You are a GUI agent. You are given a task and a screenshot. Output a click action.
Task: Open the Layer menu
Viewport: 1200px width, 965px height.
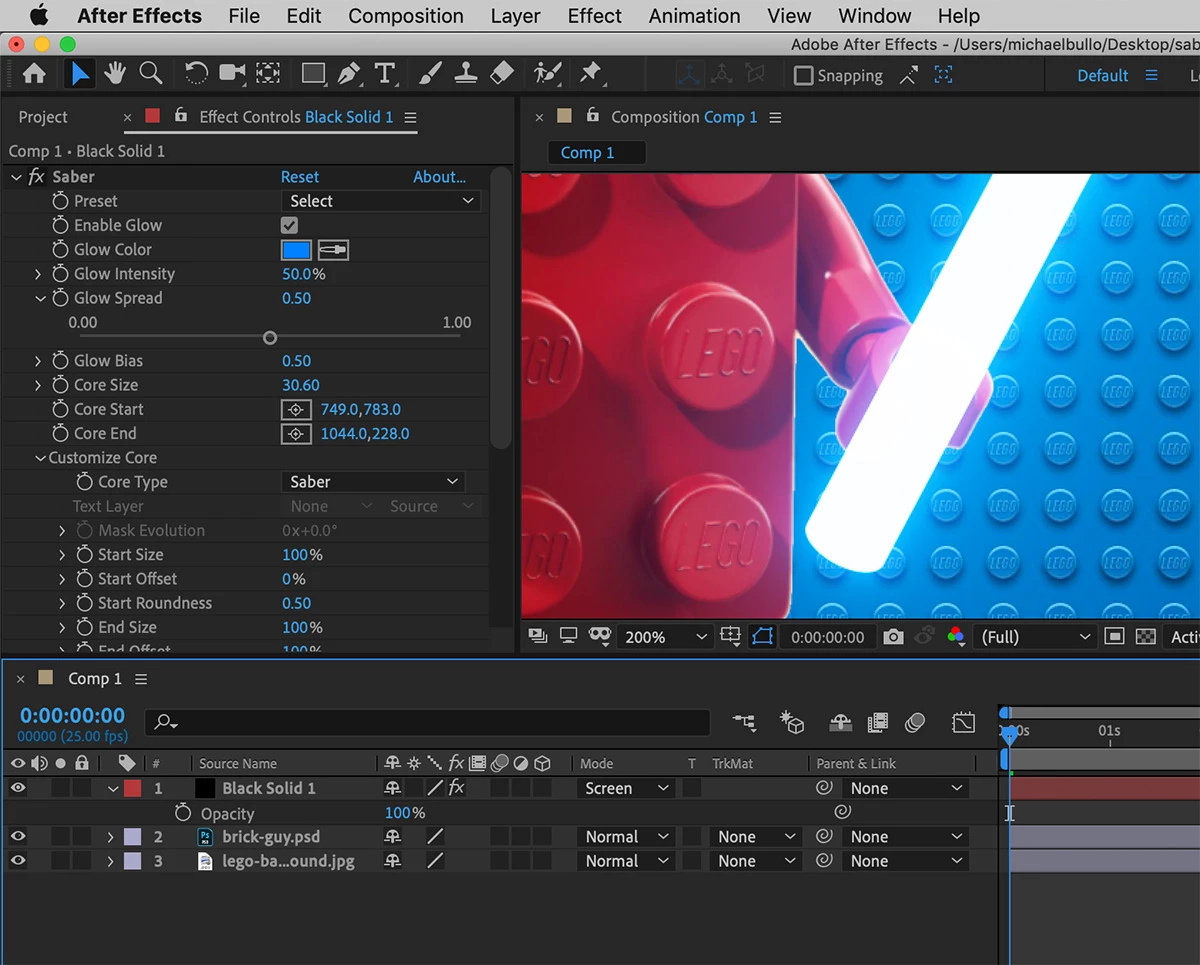(x=516, y=16)
